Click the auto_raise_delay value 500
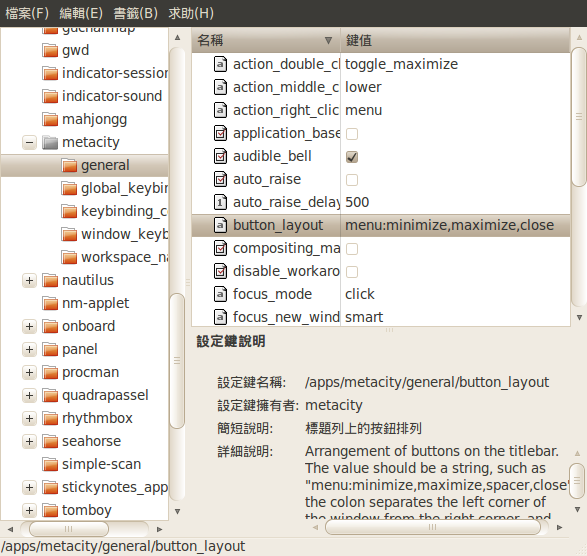 point(357,203)
